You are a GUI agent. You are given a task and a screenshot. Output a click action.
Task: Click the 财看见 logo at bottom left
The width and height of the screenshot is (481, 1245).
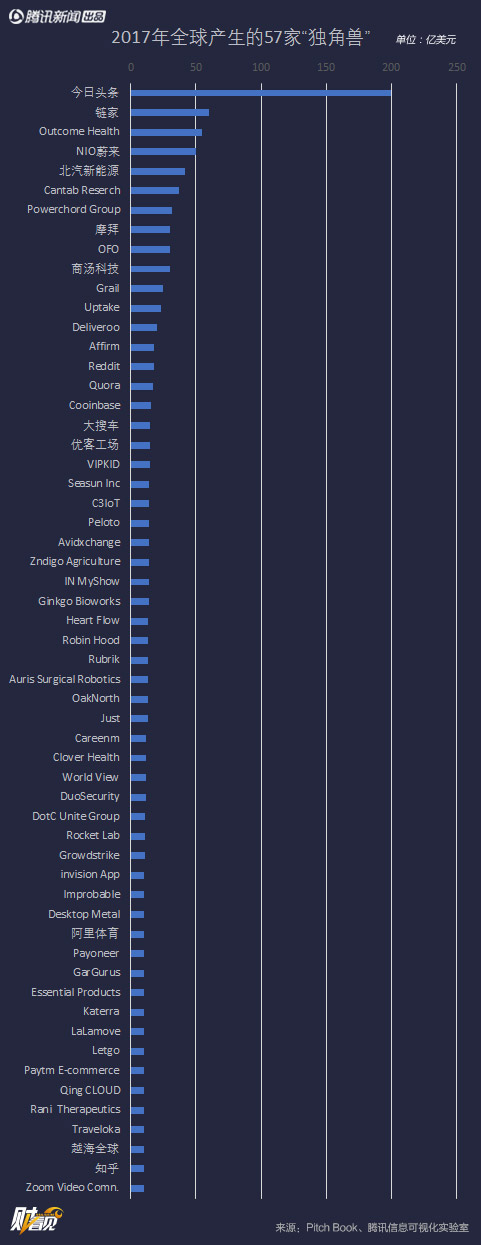[x=36, y=1223]
